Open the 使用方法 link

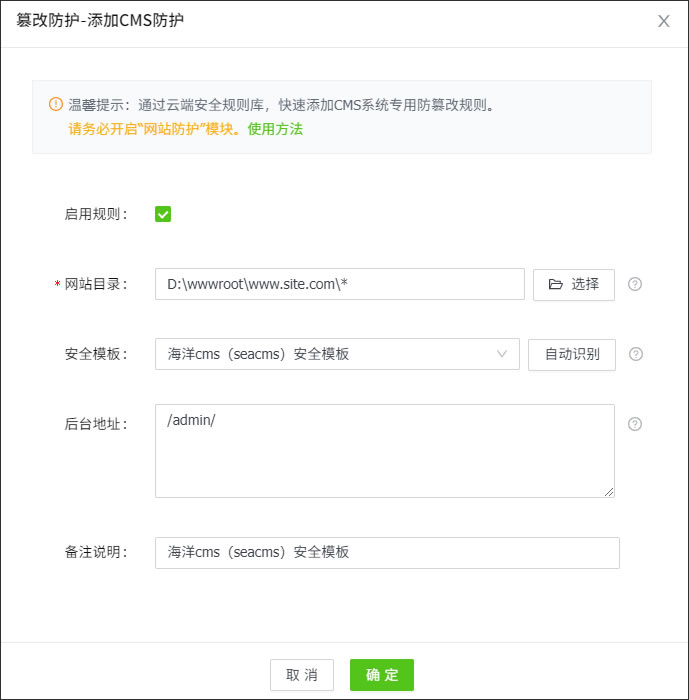tap(275, 129)
